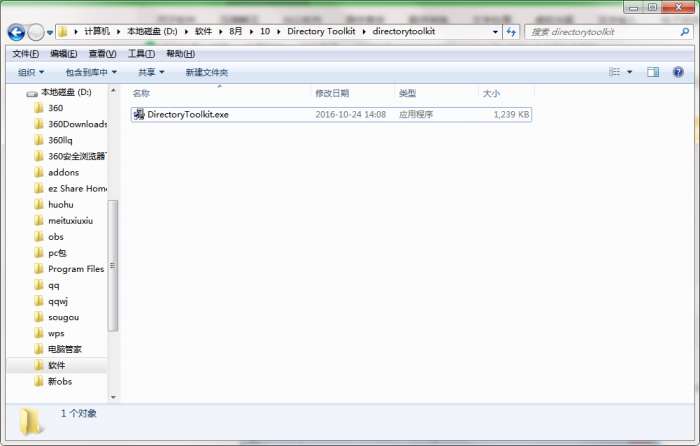Click the 1,239 KB size cell
Screen dimensions: 700x446
pos(511,115)
